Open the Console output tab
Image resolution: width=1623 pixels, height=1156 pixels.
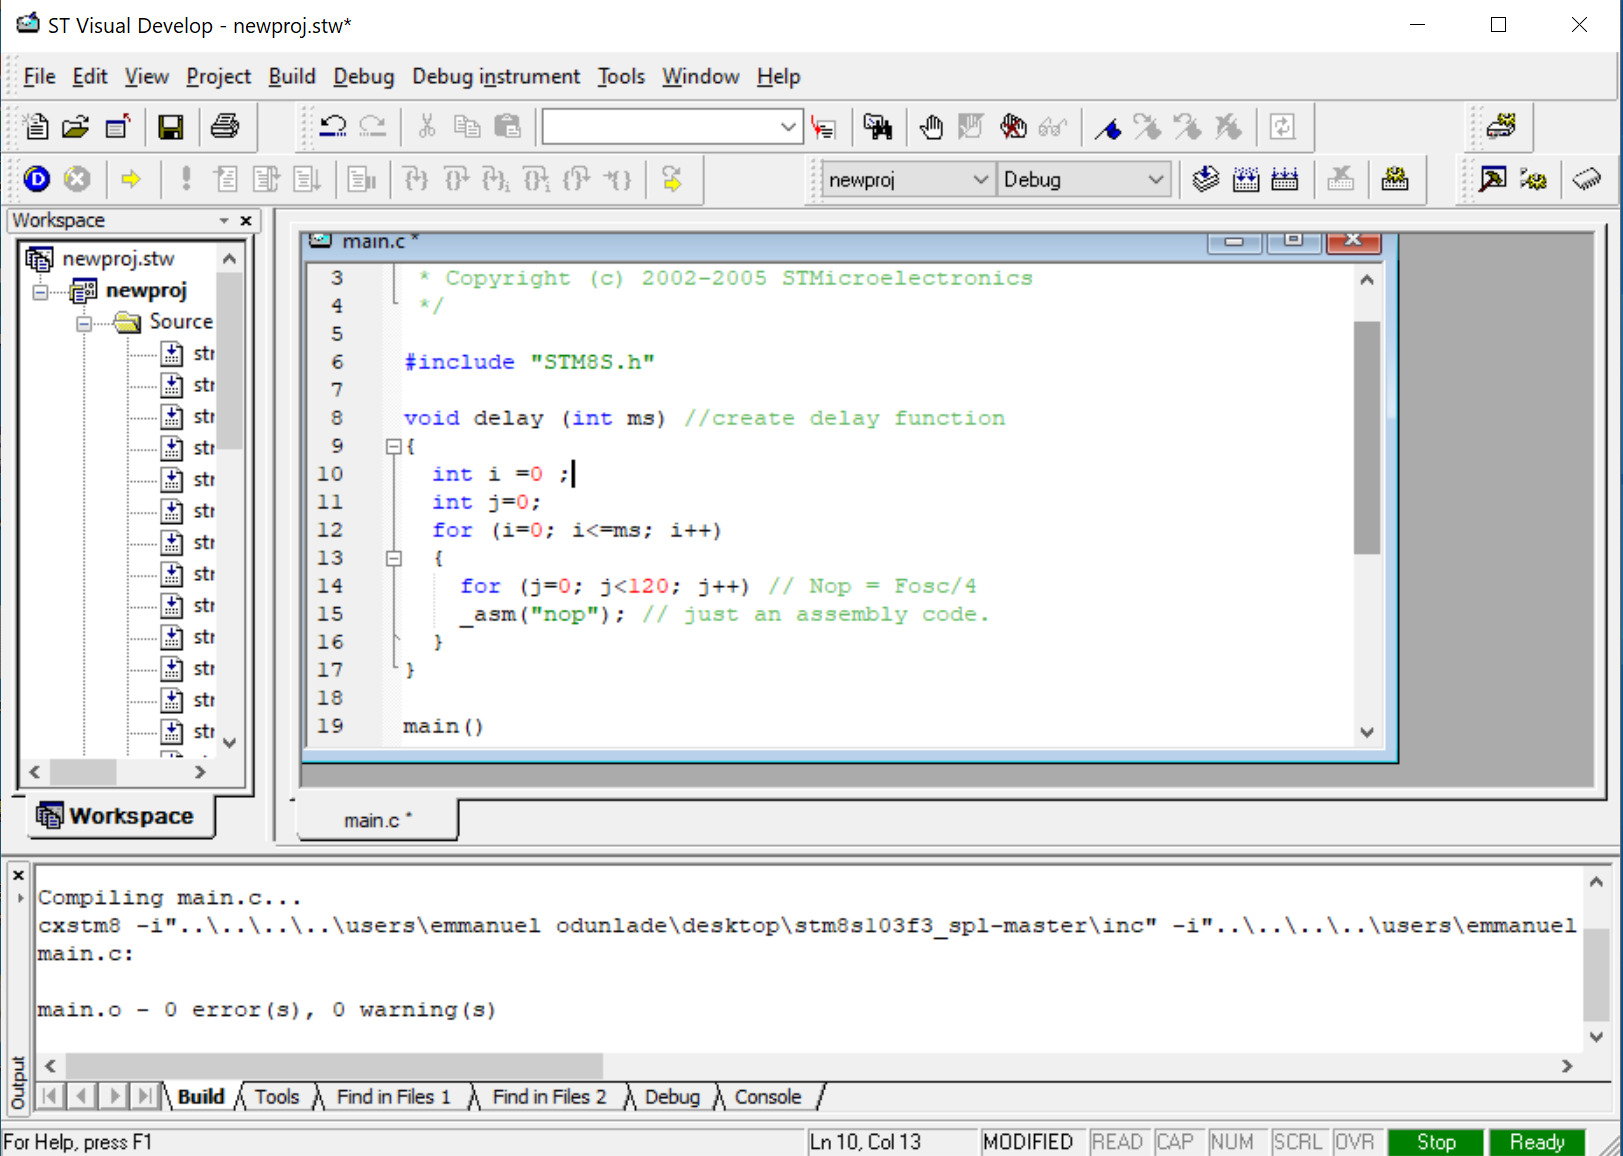(x=768, y=1097)
